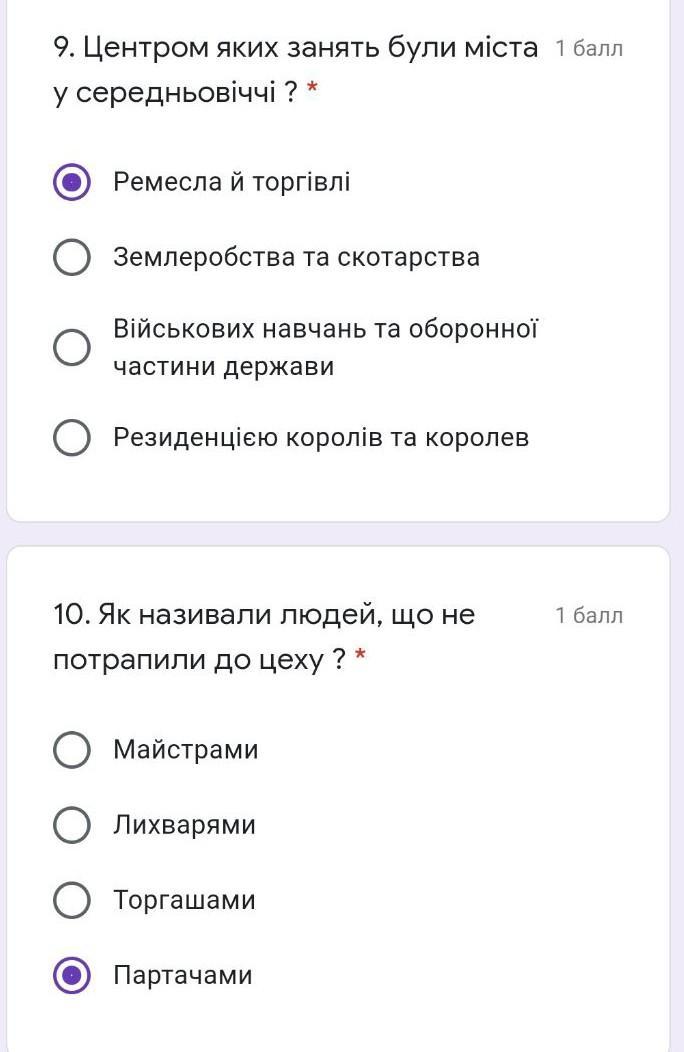Click the answer text "Військових навчань та оборонної частини держави"

click(x=325, y=347)
